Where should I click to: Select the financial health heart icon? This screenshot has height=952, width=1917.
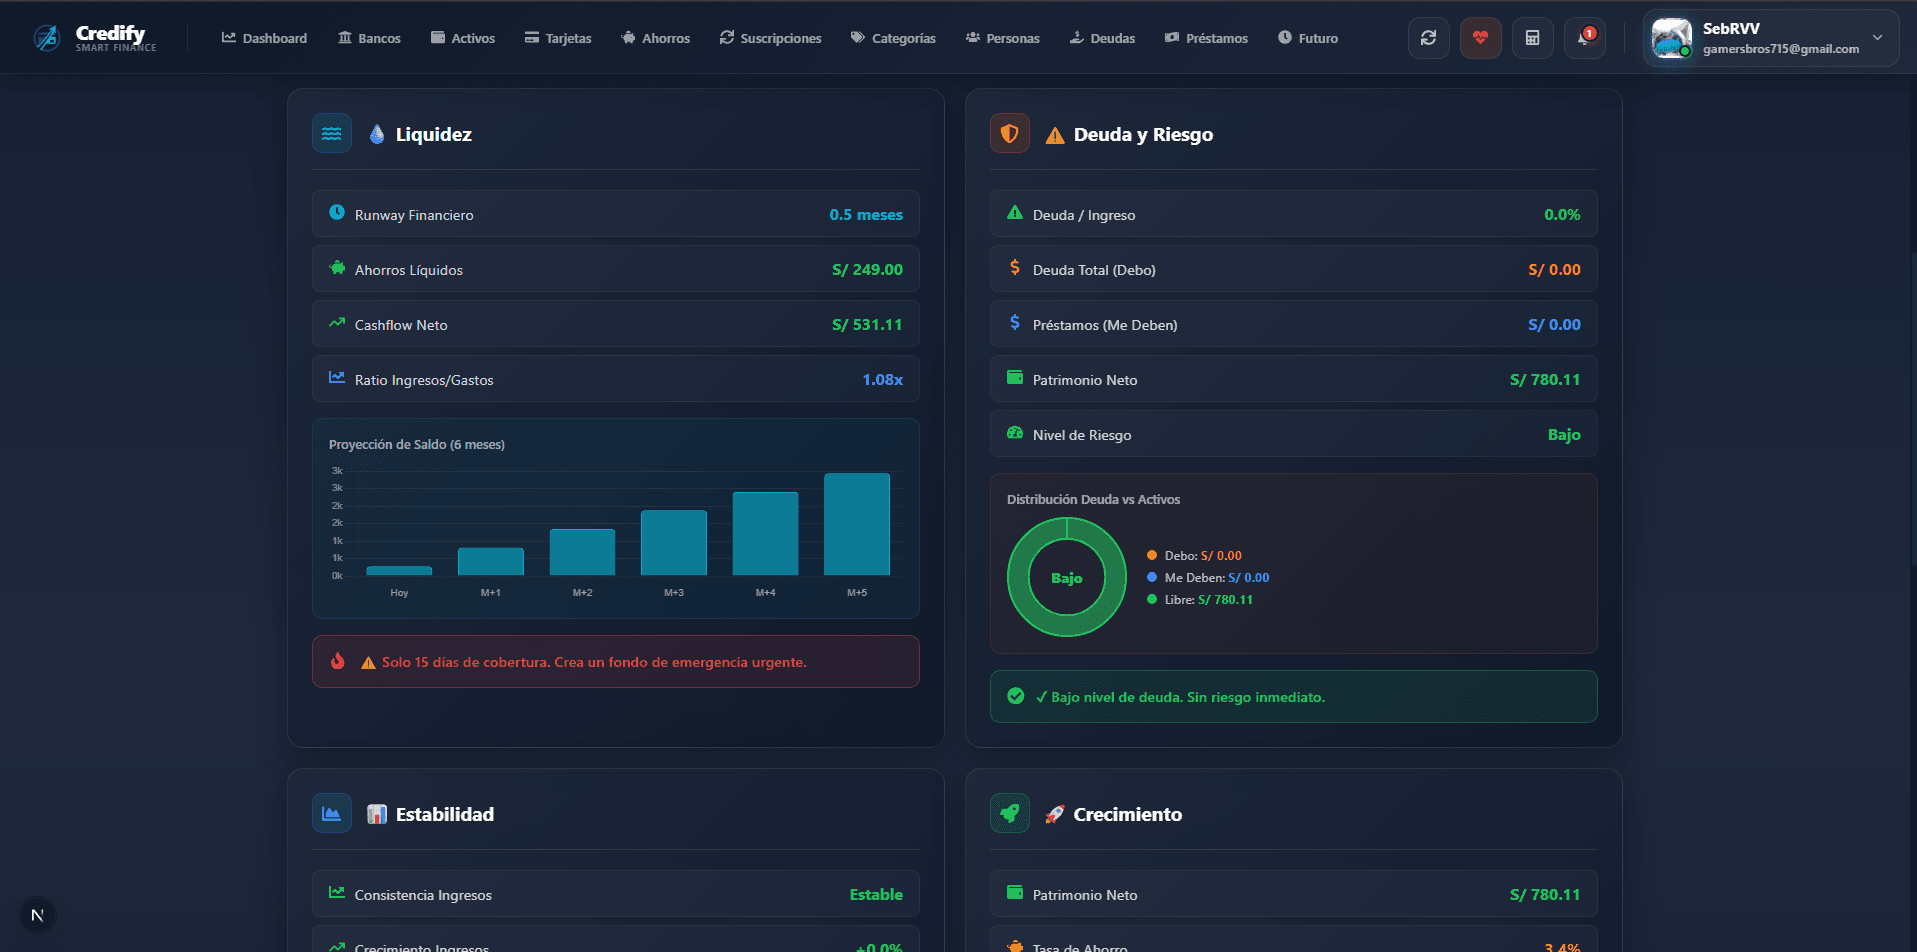(1480, 37)
